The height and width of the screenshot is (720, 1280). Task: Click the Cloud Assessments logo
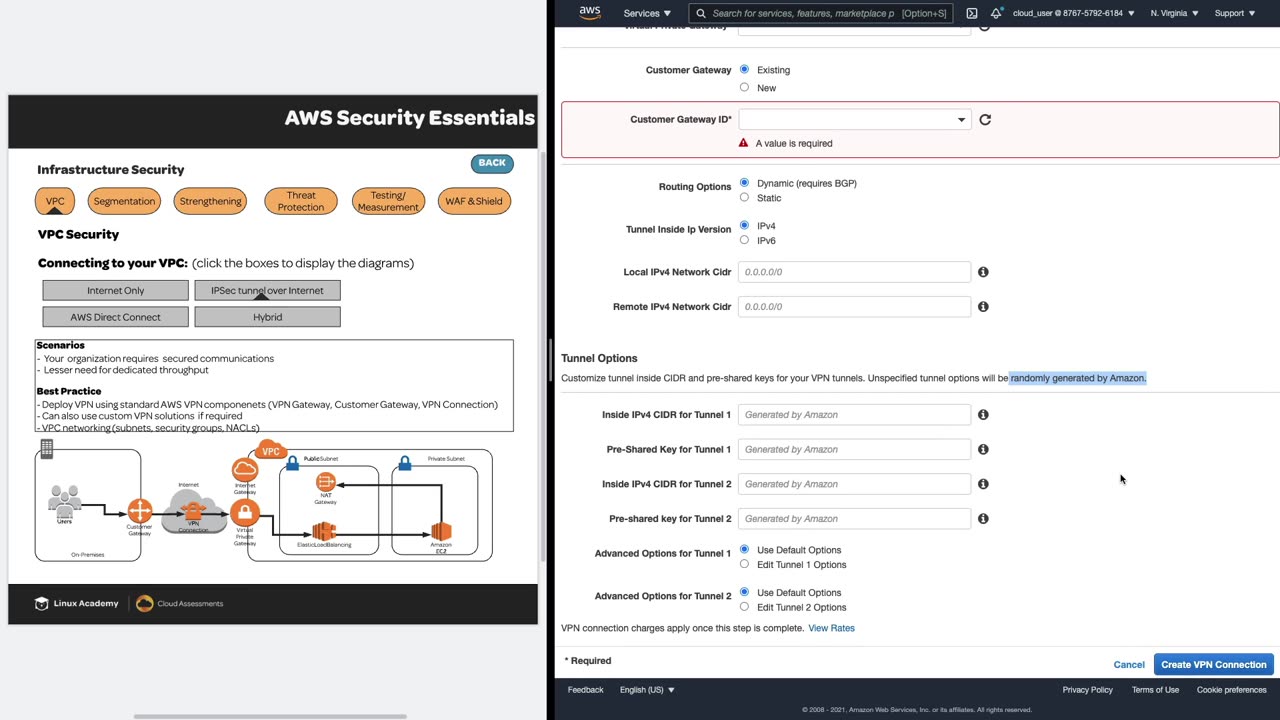point(180,604)
